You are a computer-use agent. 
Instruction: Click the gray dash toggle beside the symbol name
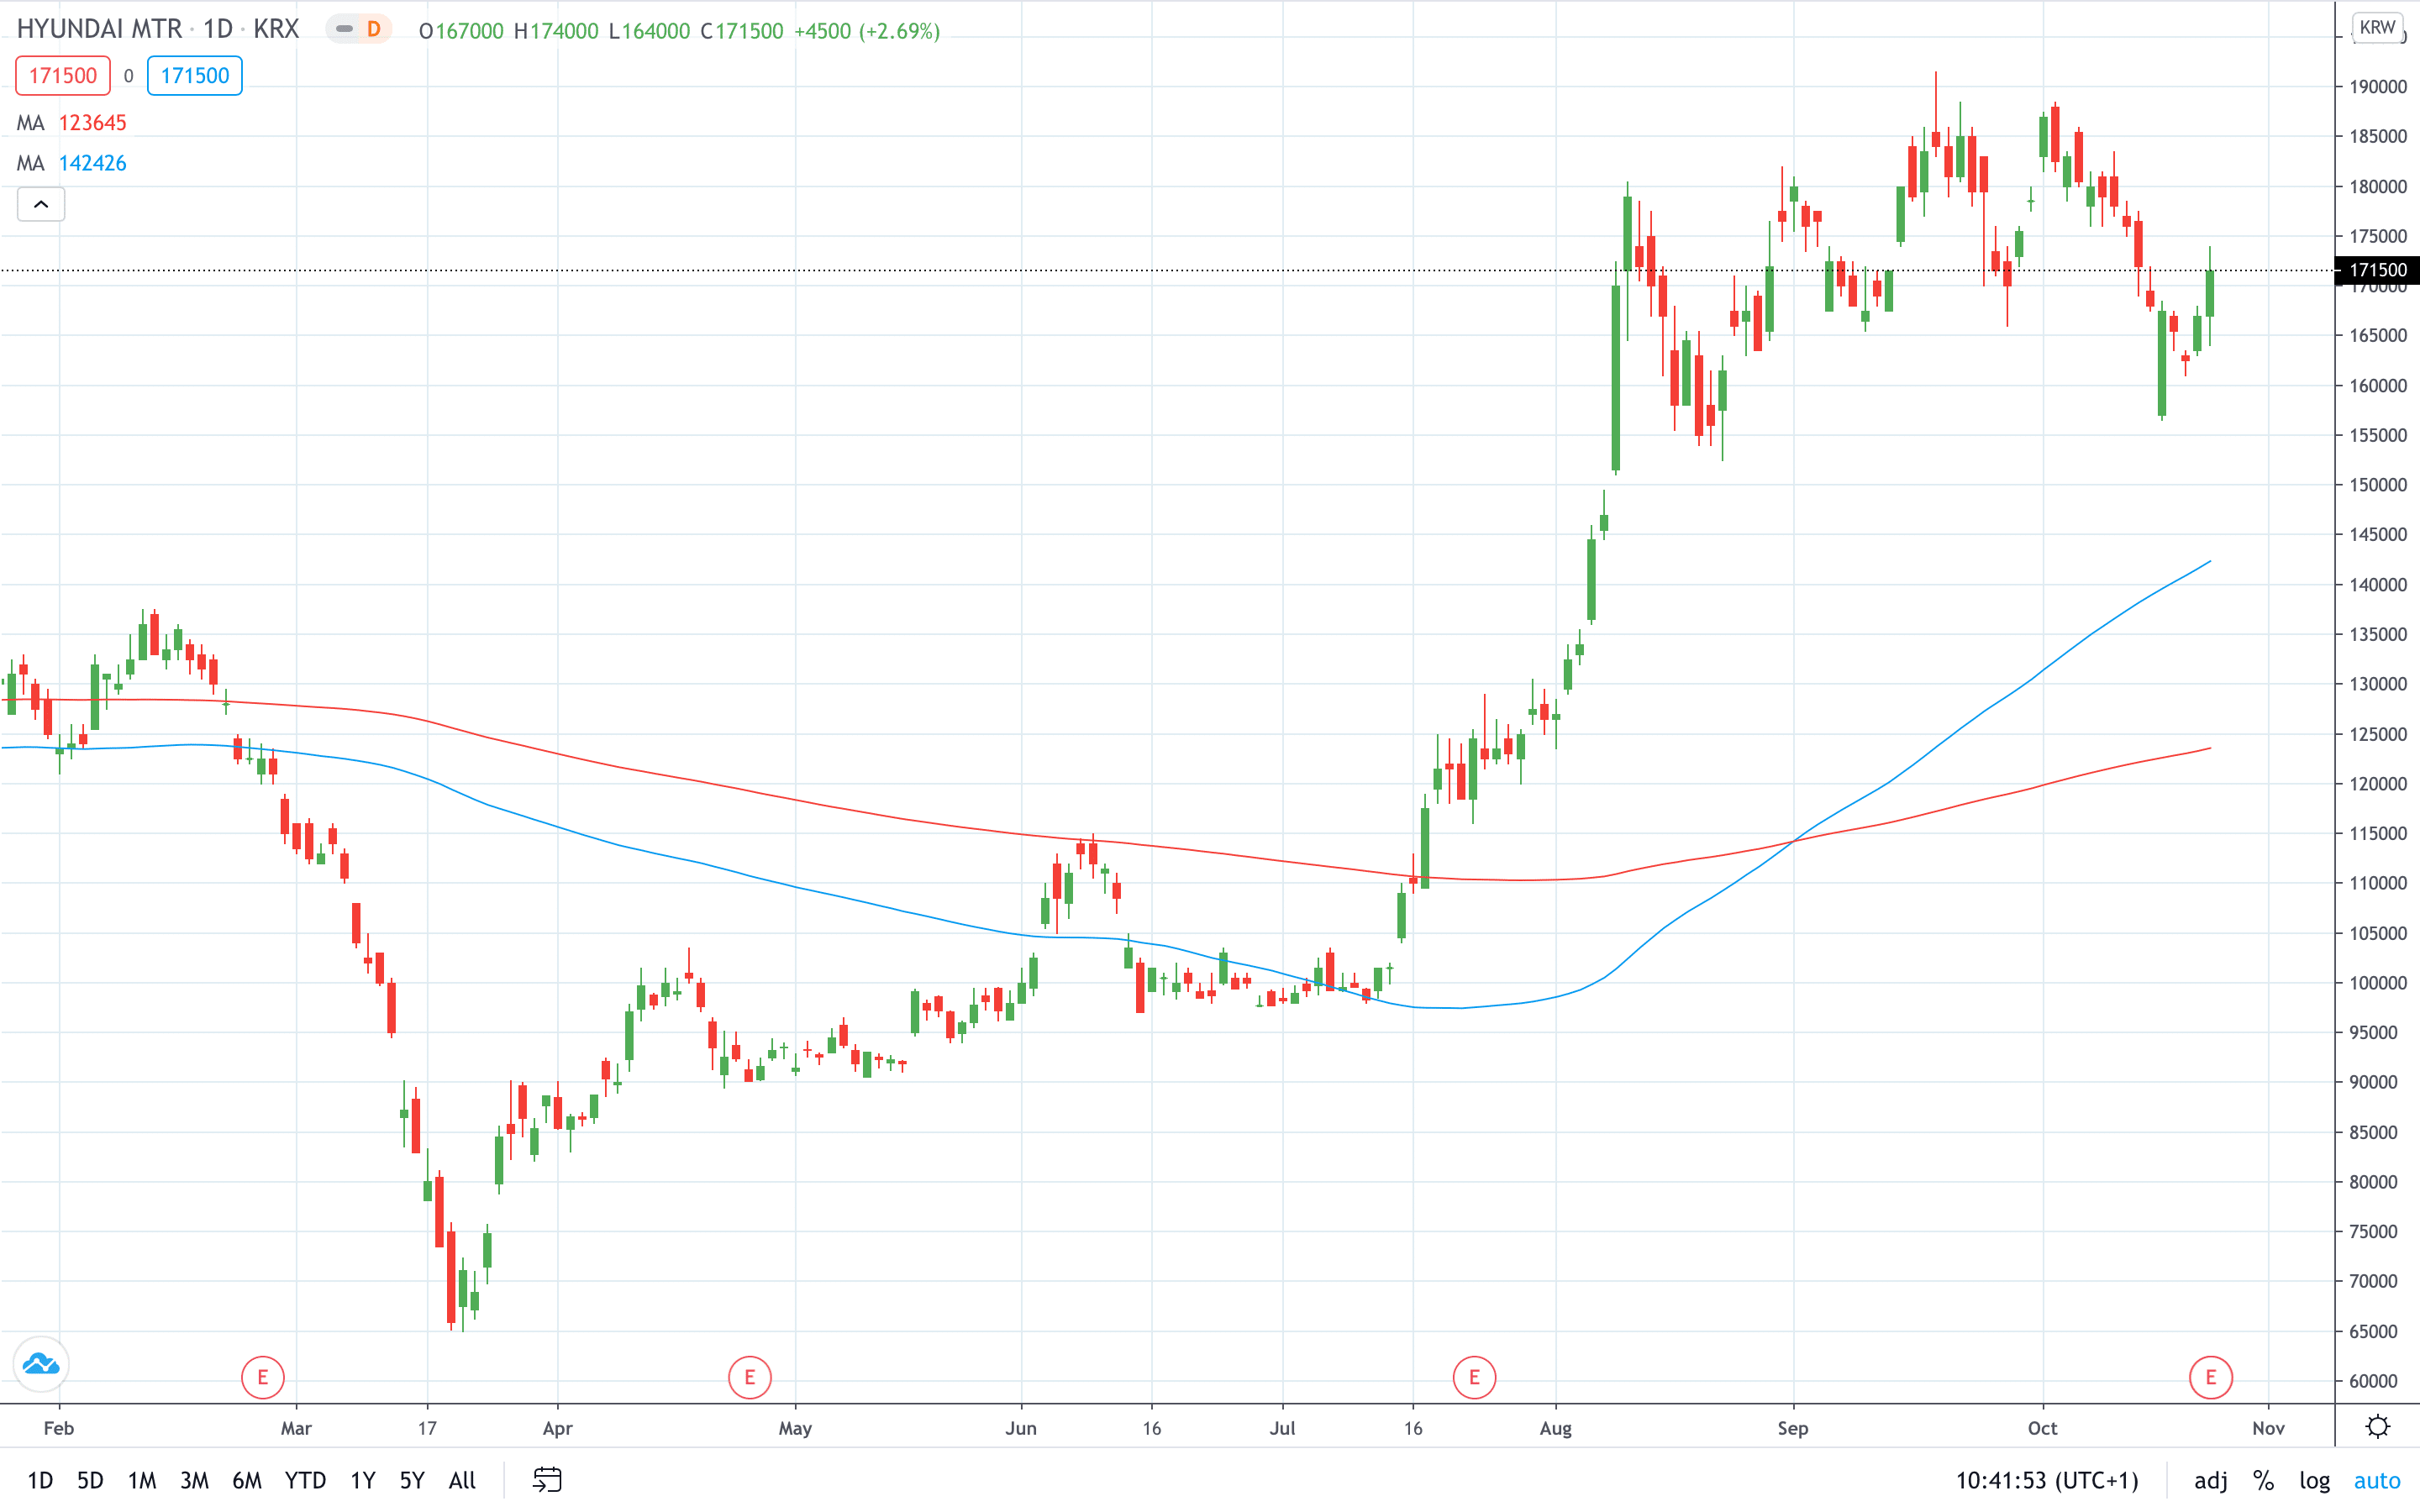tap(344, 31)
